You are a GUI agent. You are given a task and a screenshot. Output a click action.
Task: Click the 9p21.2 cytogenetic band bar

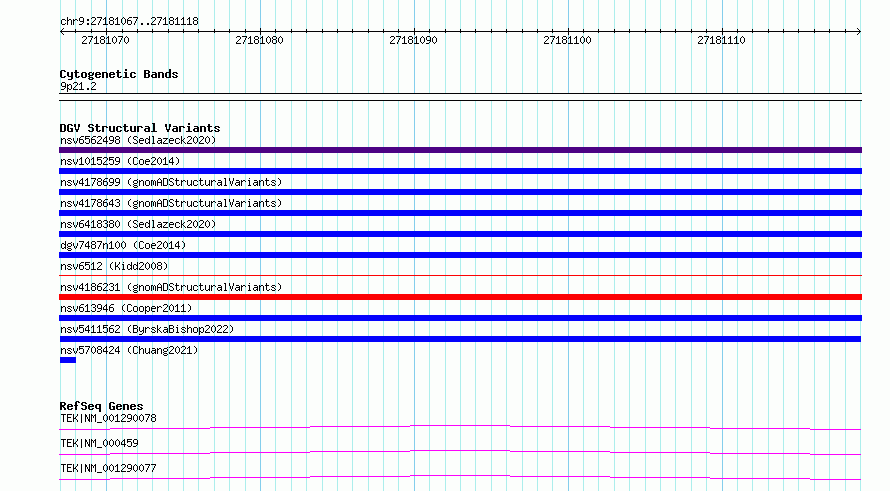[460, 97]
